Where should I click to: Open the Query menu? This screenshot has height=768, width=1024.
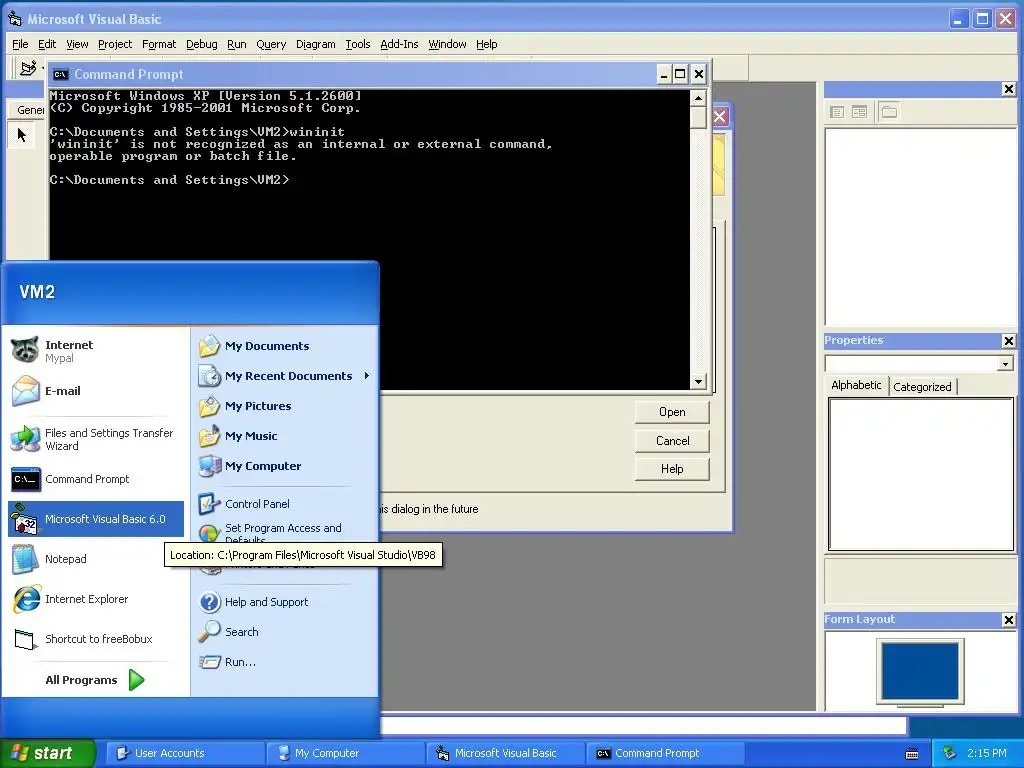(x=271, y=44)
